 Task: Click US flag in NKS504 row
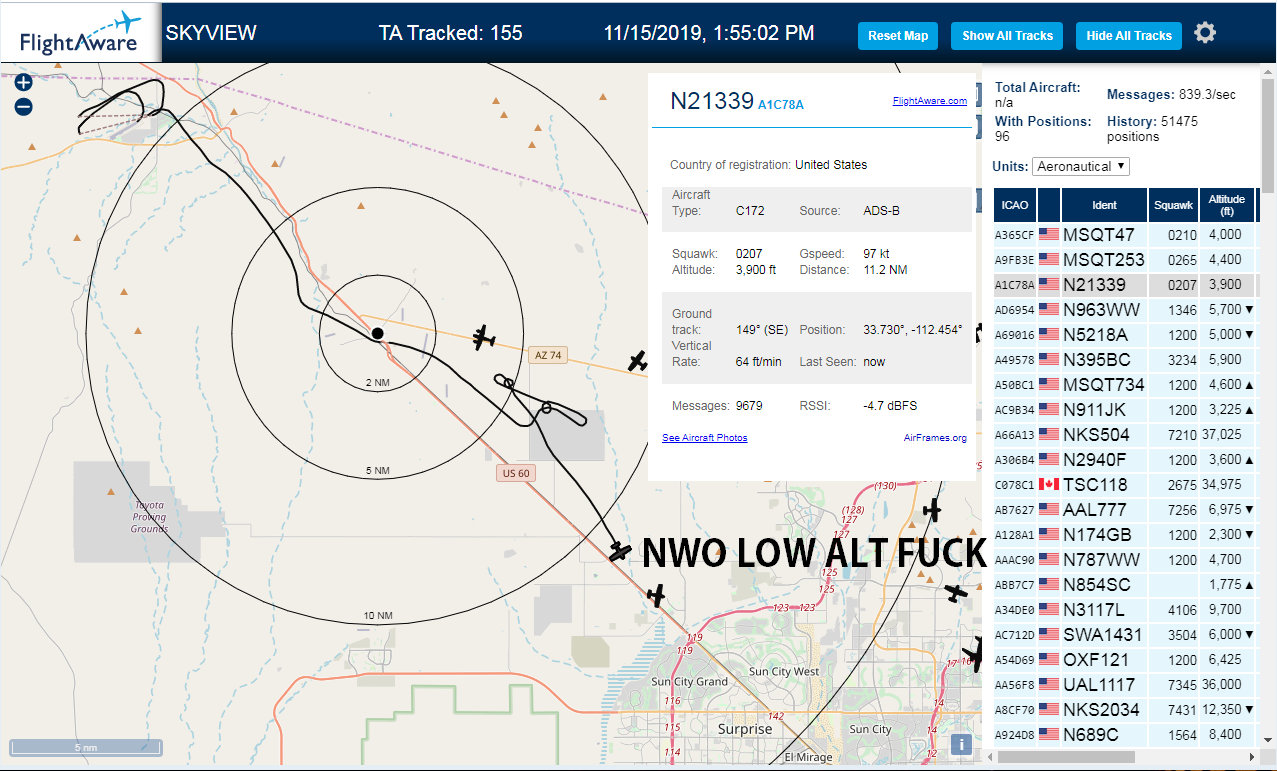coord(1049,435)
